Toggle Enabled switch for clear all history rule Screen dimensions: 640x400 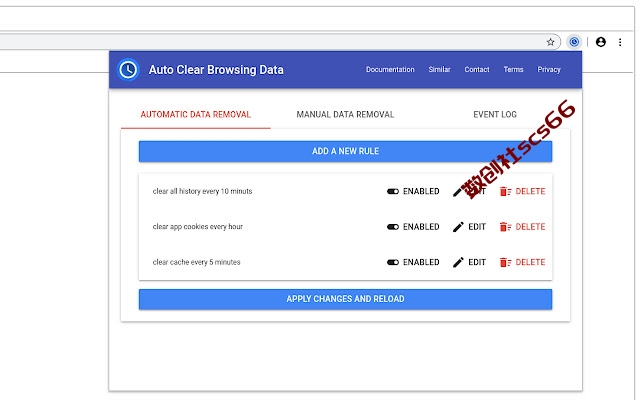coord(393,191)
